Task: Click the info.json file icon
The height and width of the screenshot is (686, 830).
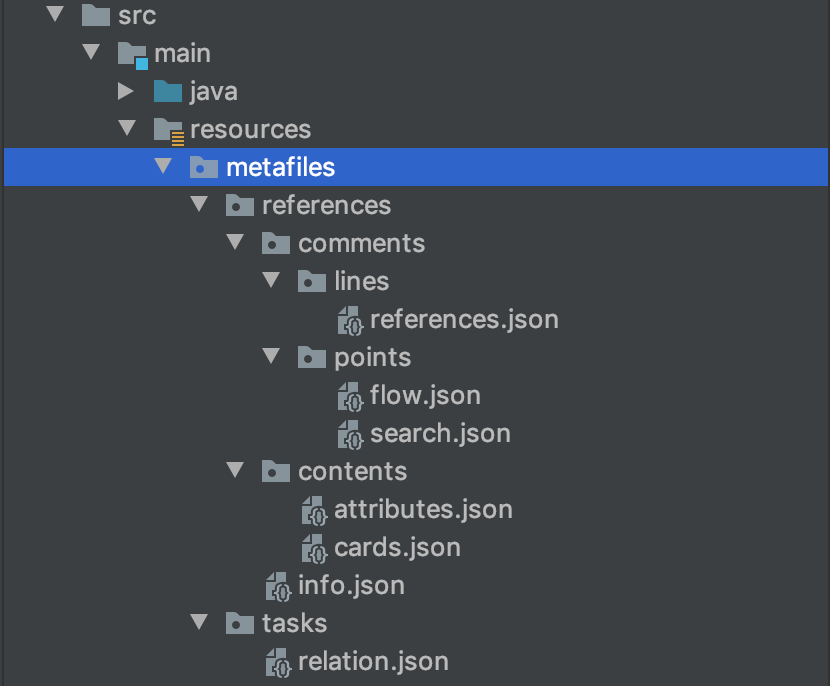Action: click(277, 586)
